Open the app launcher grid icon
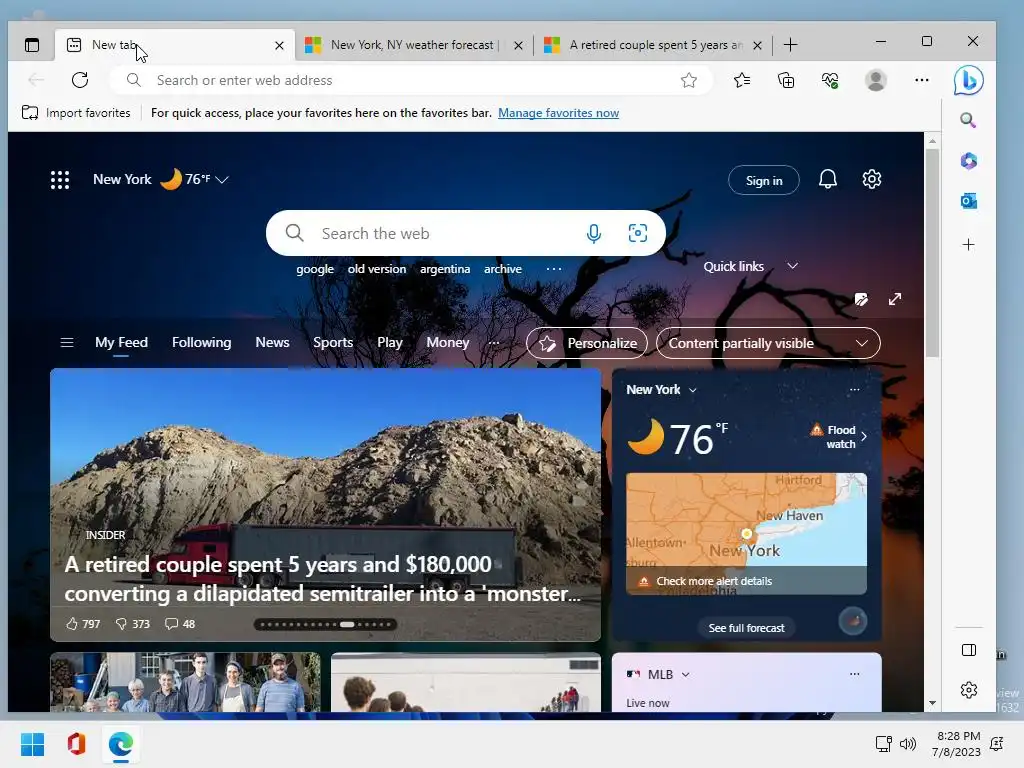 [x=60, y=180]
